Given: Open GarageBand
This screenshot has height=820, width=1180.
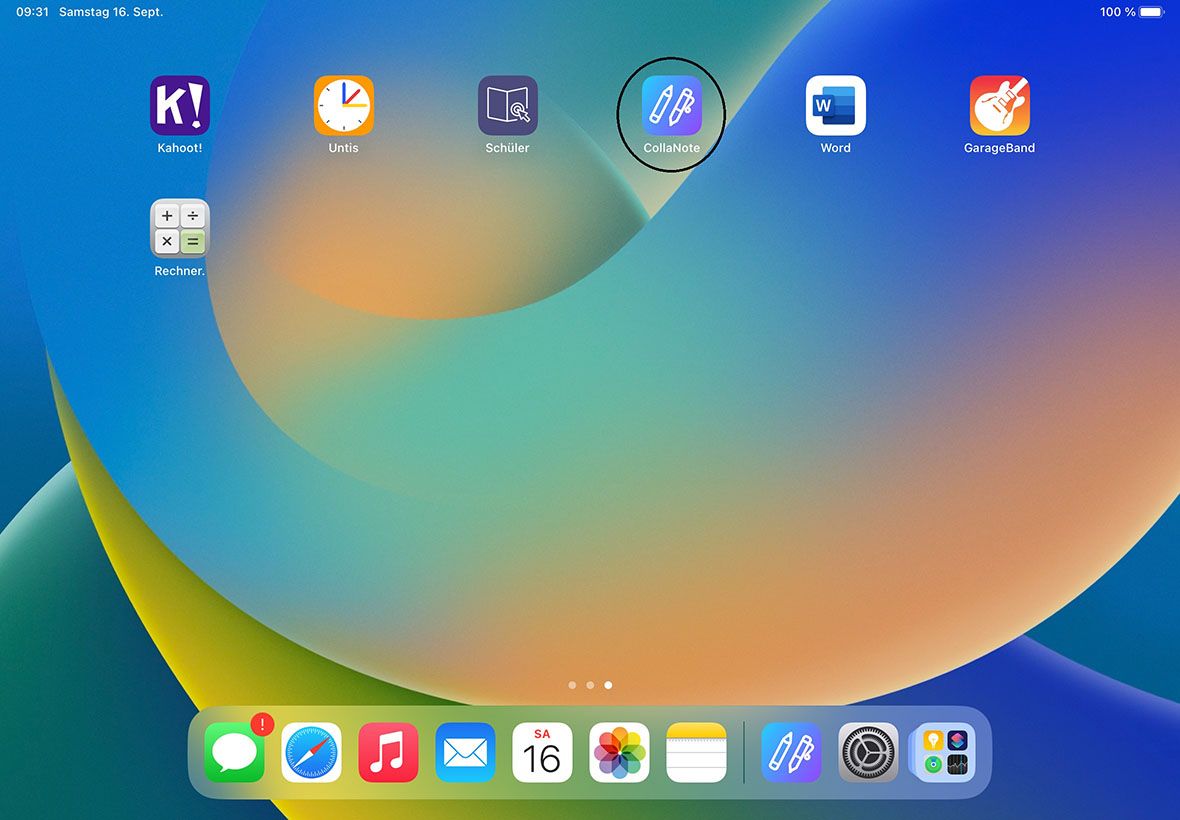Looking at the screenshot, I should [1000, 105].
